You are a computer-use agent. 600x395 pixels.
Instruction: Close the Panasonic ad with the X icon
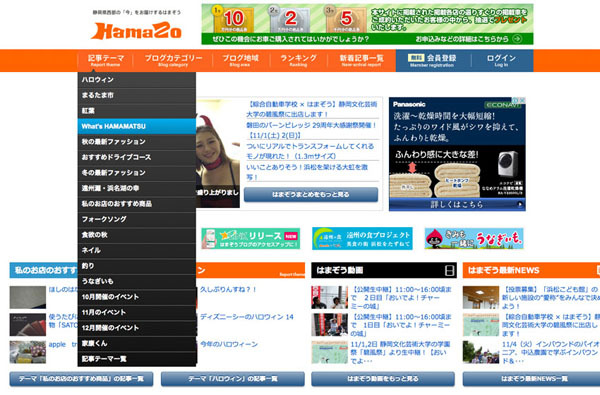click(522, 100)
